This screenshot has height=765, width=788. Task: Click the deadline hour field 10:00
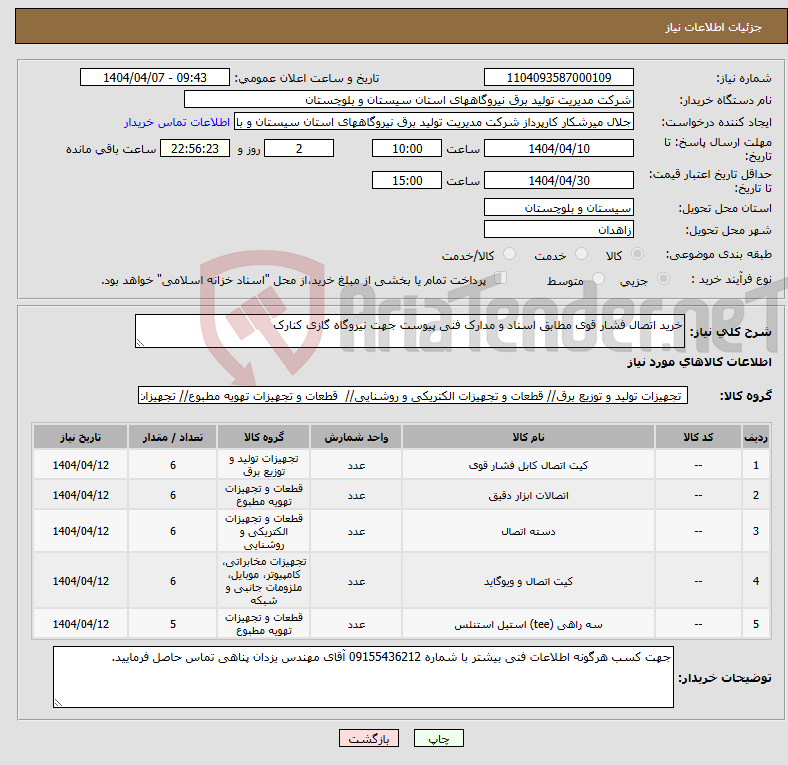point(407,148)
